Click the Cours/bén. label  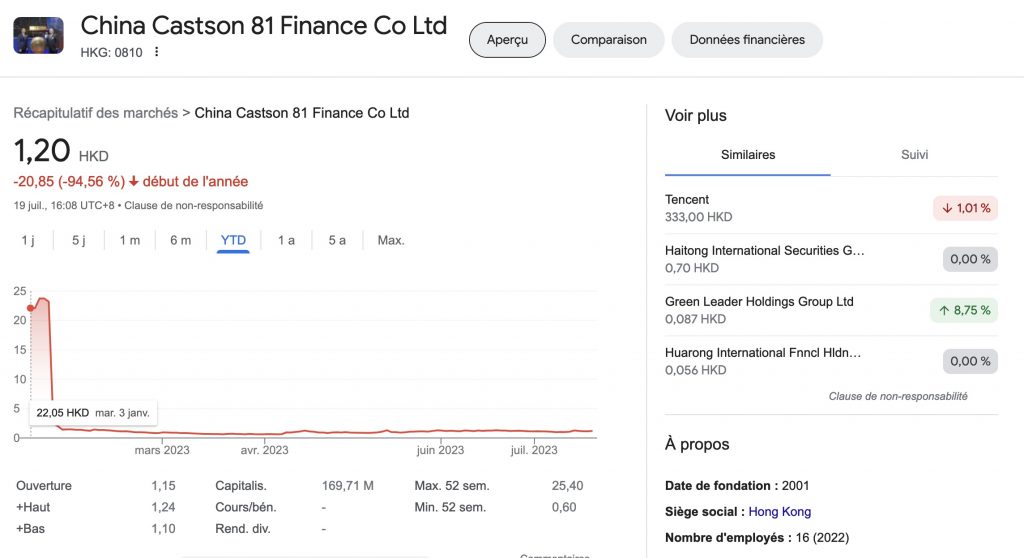point(246,507)
